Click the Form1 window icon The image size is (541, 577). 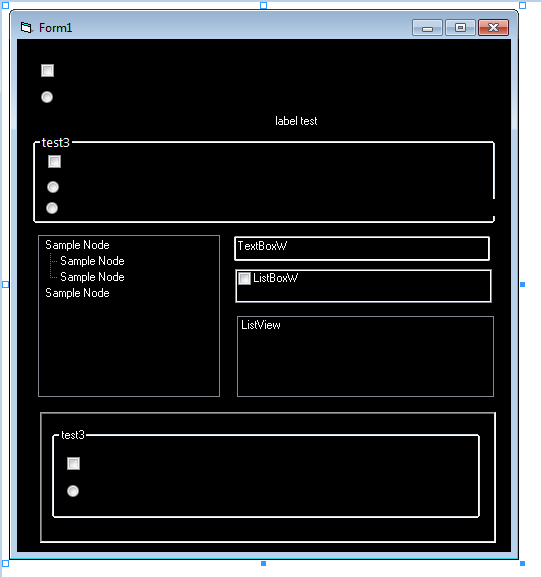pyautogui.click(x=26, y=28)
